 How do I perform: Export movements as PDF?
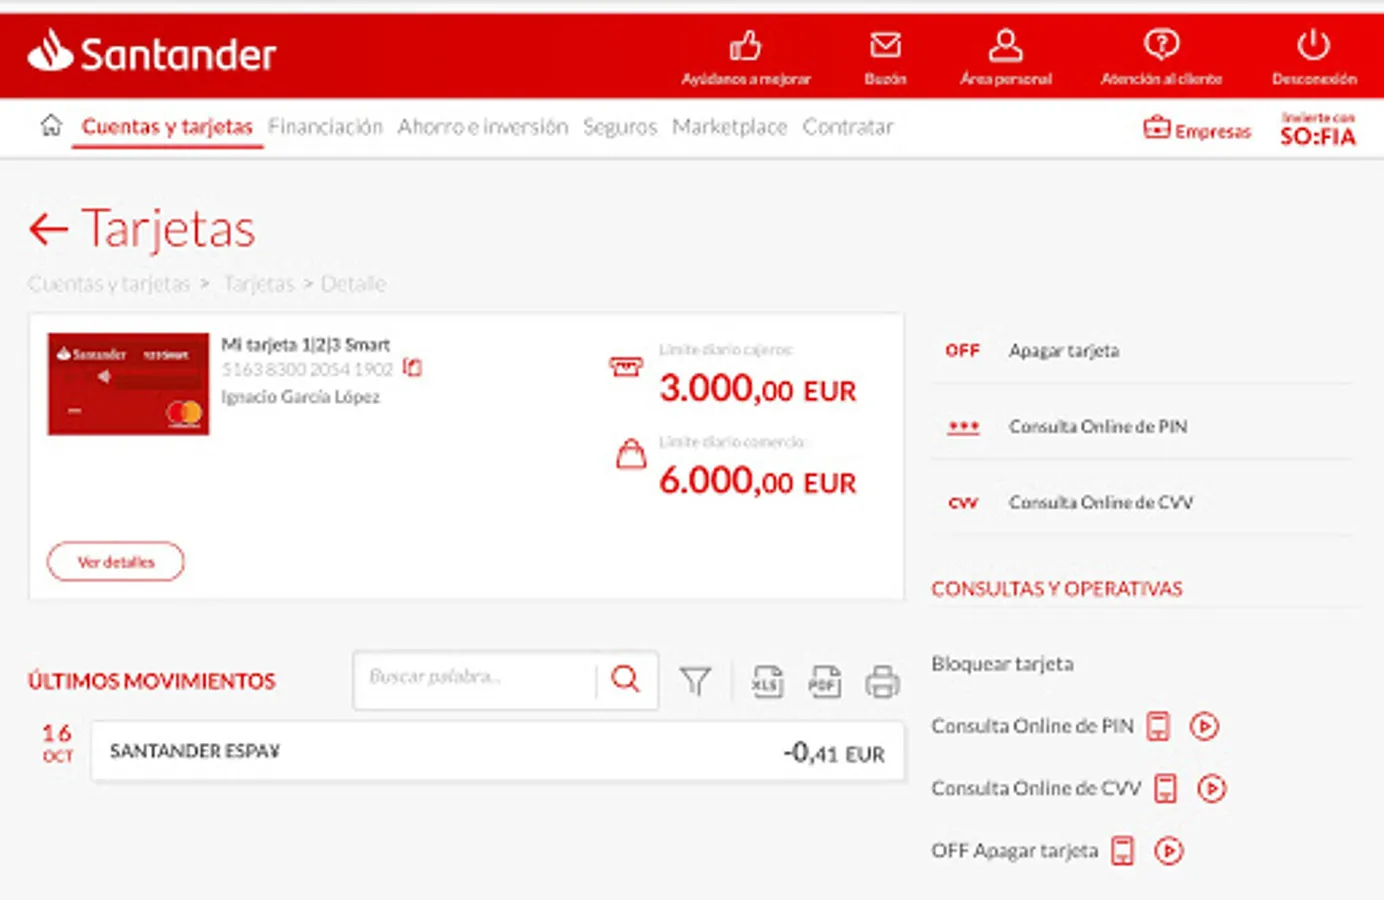click(824, 681)
